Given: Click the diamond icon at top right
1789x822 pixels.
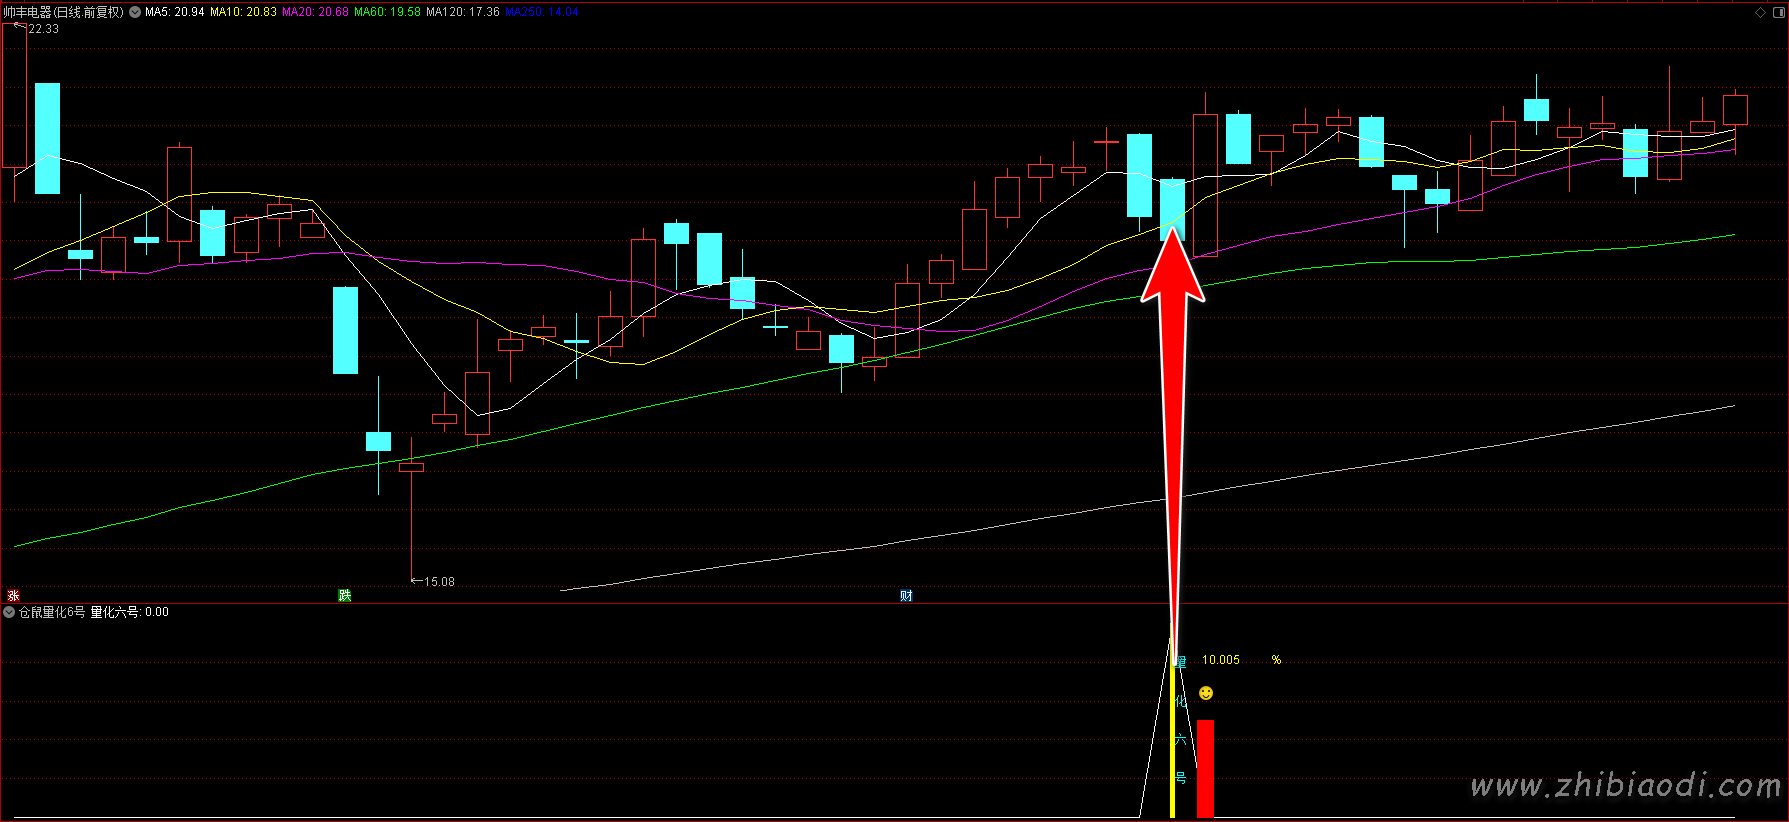Looking at the screenshot, I should [1760, 12].
